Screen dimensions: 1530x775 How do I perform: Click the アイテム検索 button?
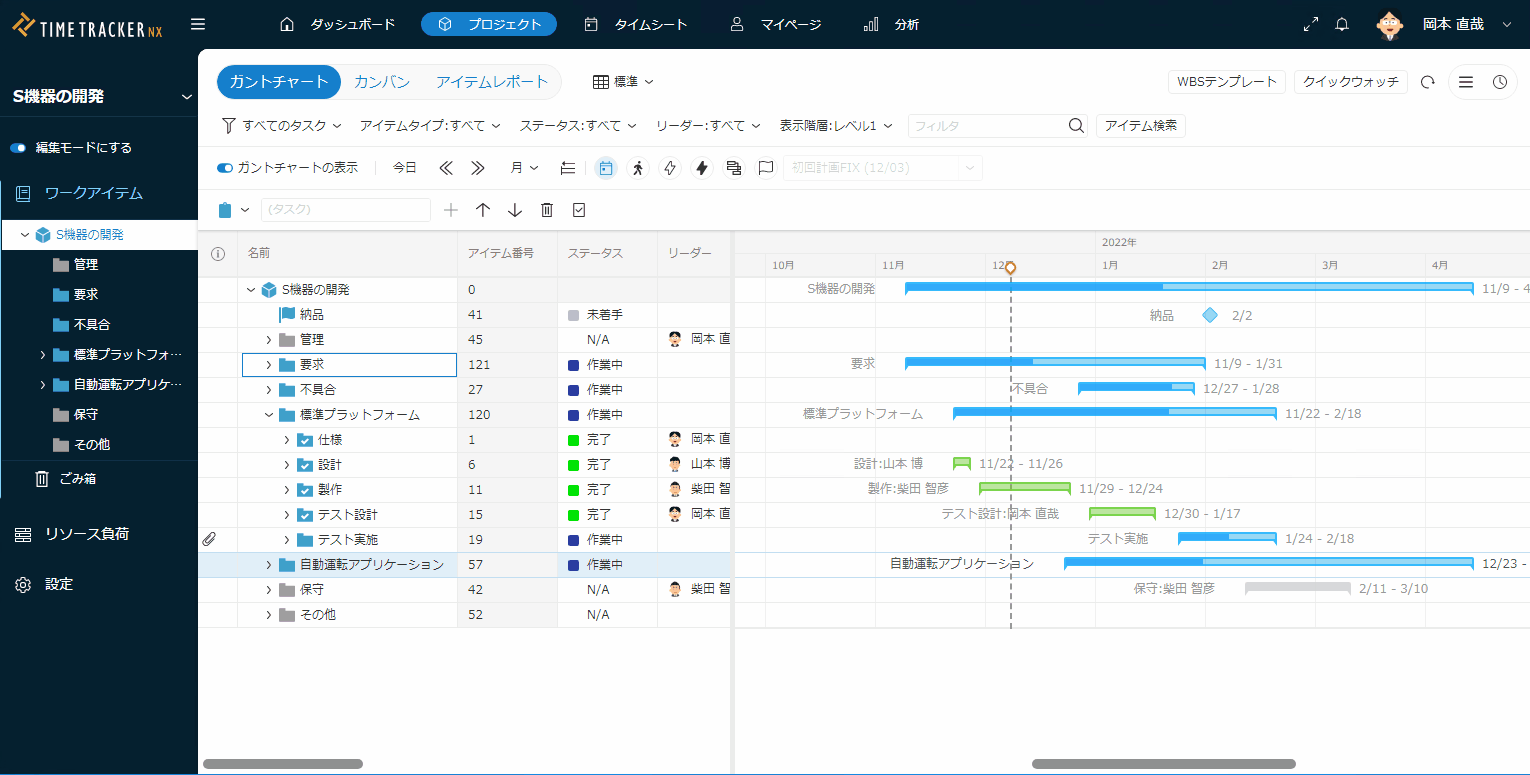click(x=1141, y=126)
